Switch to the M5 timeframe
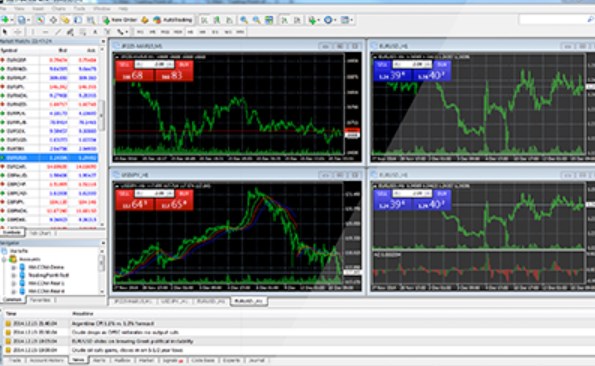 152,32
